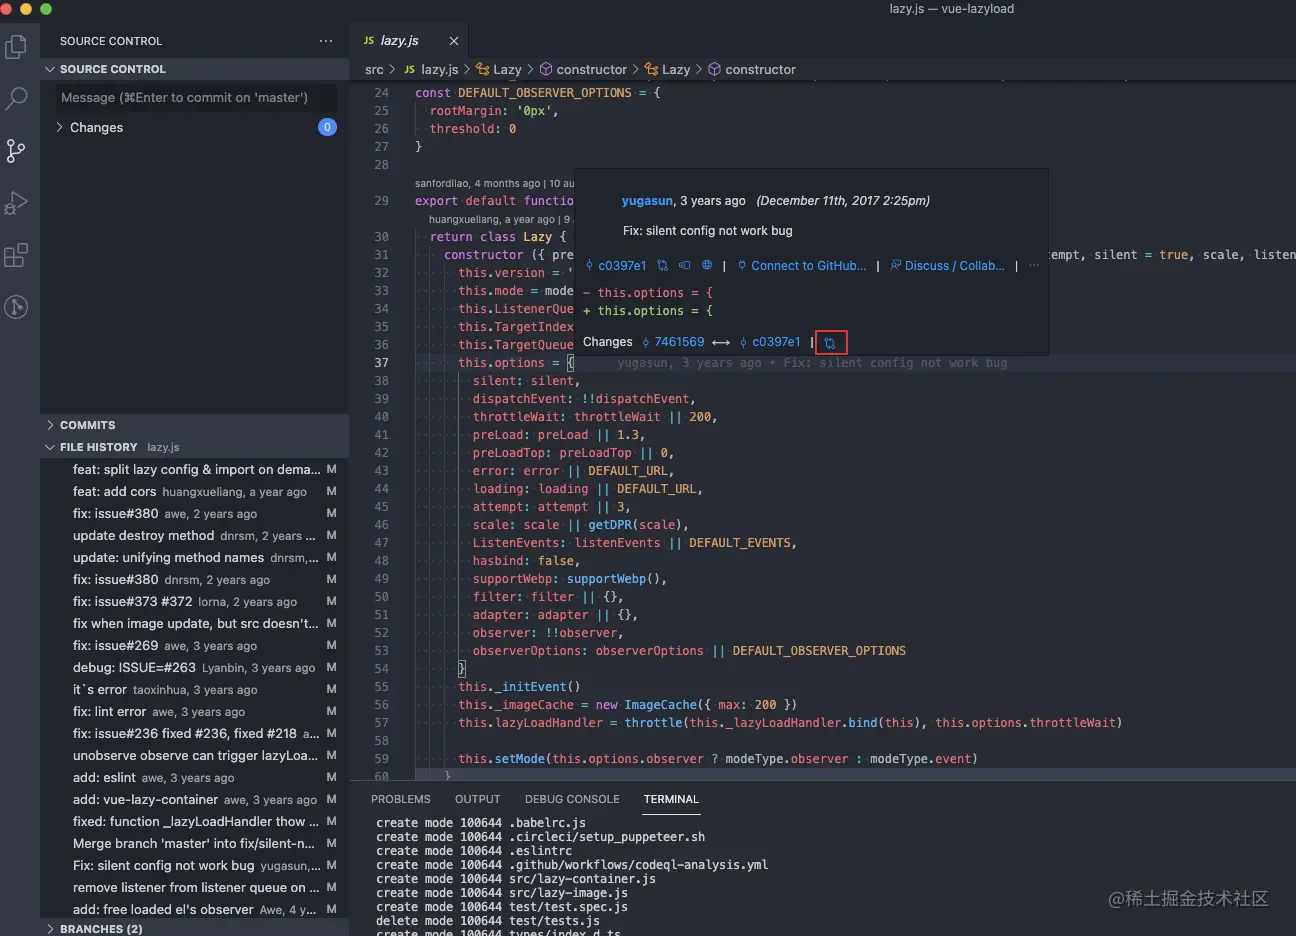Select 'add: eslint' history entry
The width and height of the screenshot is (1296, 936).
coord(194,778)
